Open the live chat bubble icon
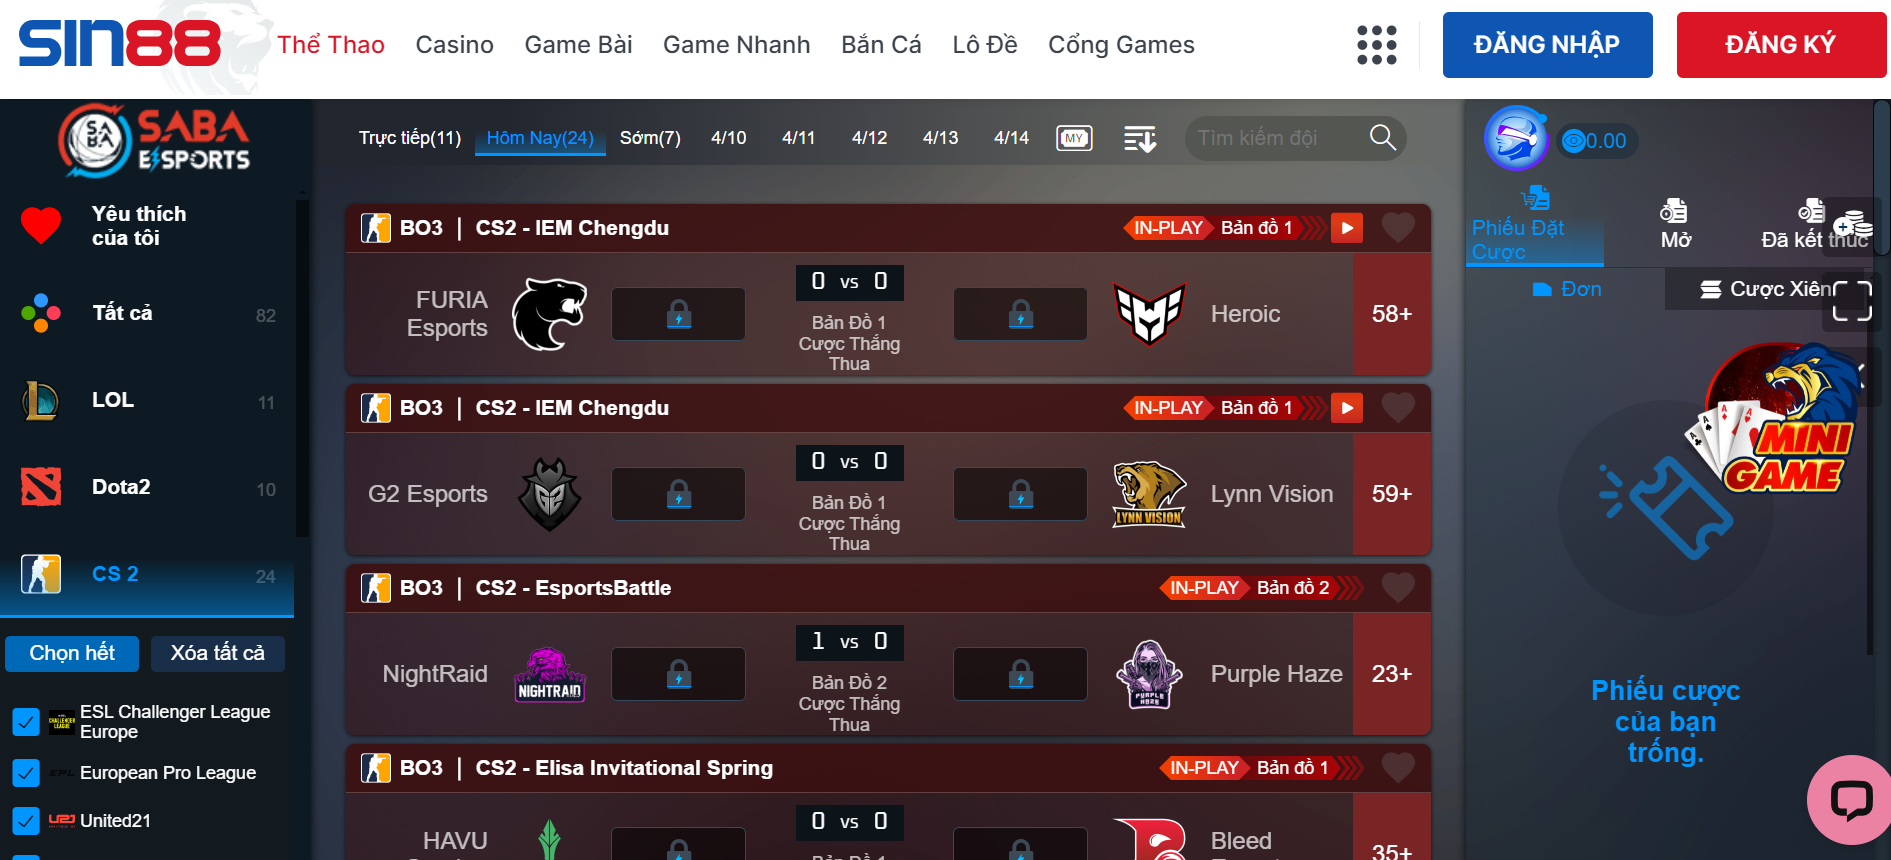Viewport: 1891px width, 860px height. point(1851,800)
